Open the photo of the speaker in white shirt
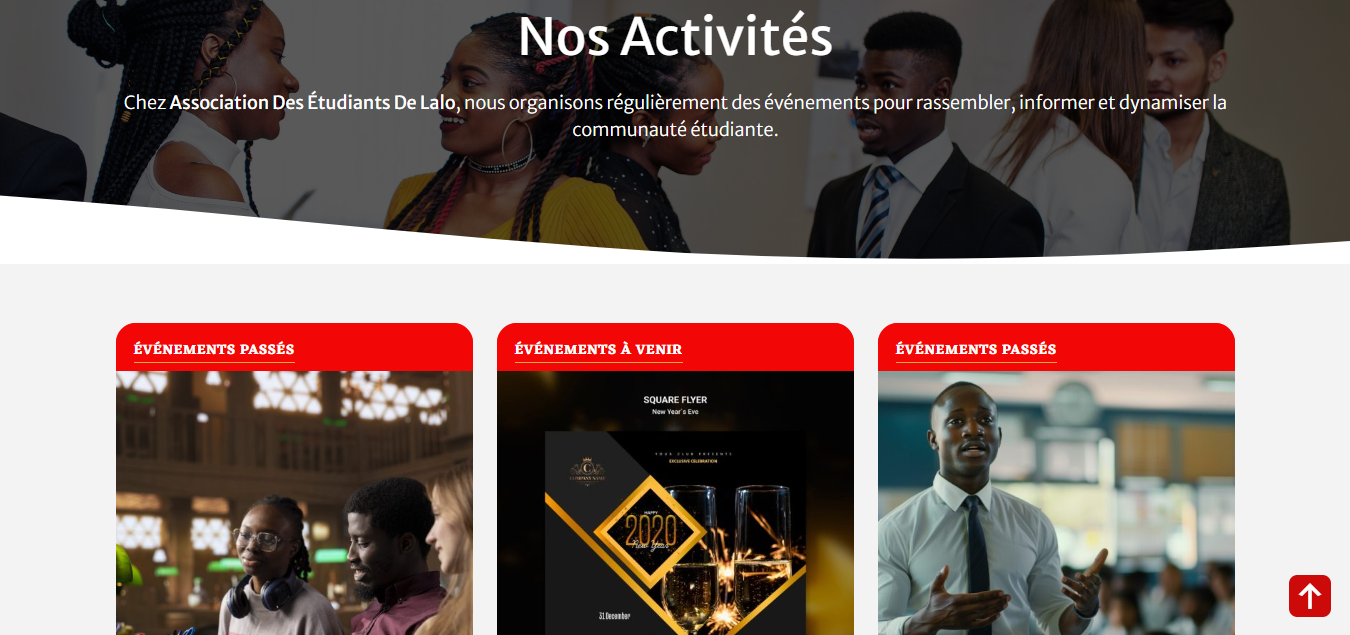Viewport: 1350px width, 635px height. click(1056, 503)
